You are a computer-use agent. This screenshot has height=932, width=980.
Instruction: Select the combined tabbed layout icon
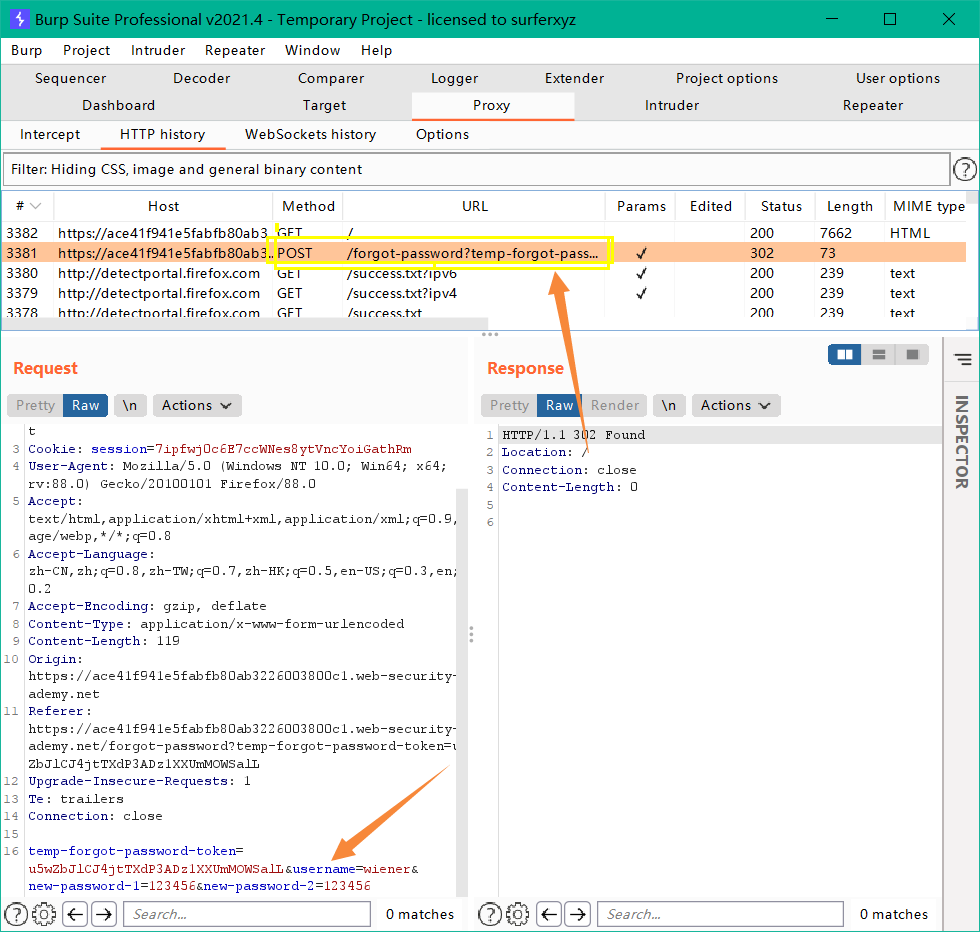tap(912, 354)
